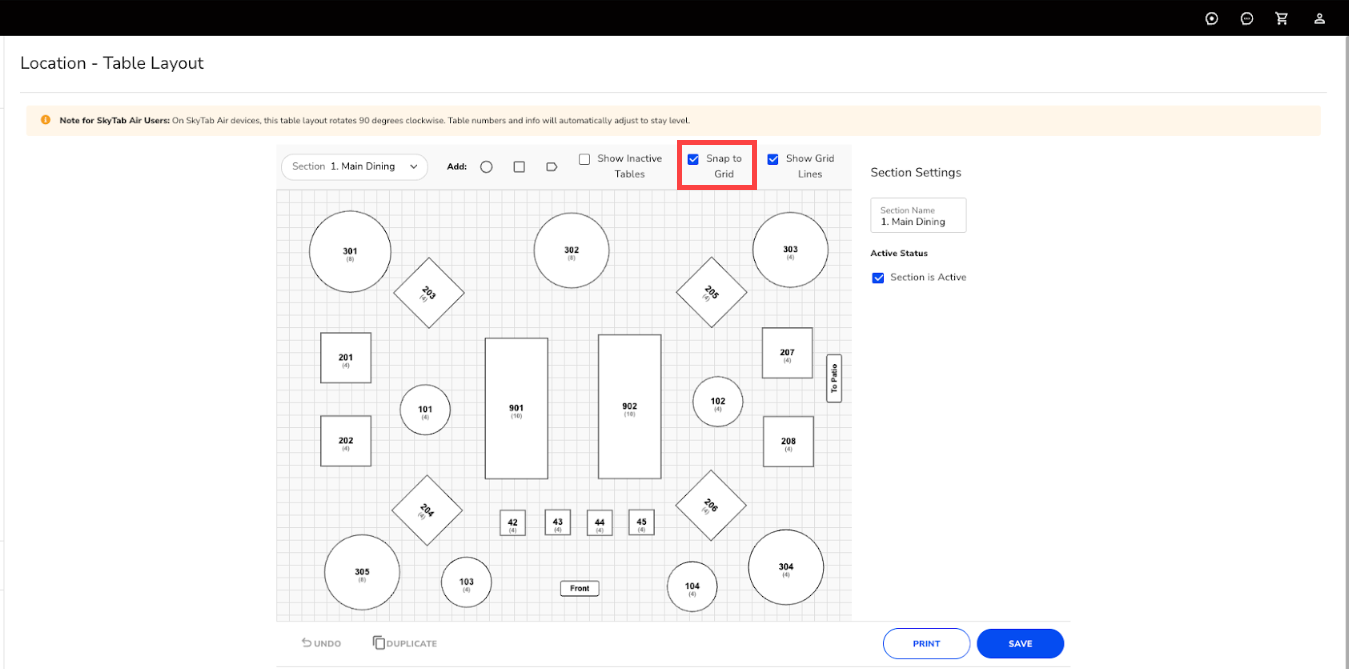Click the Print button
1349x669 pixels.
tap(926, 644)
